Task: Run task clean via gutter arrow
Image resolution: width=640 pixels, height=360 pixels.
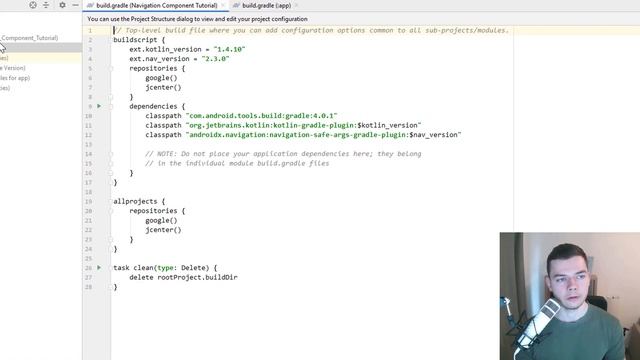Action: pos(99,268)
